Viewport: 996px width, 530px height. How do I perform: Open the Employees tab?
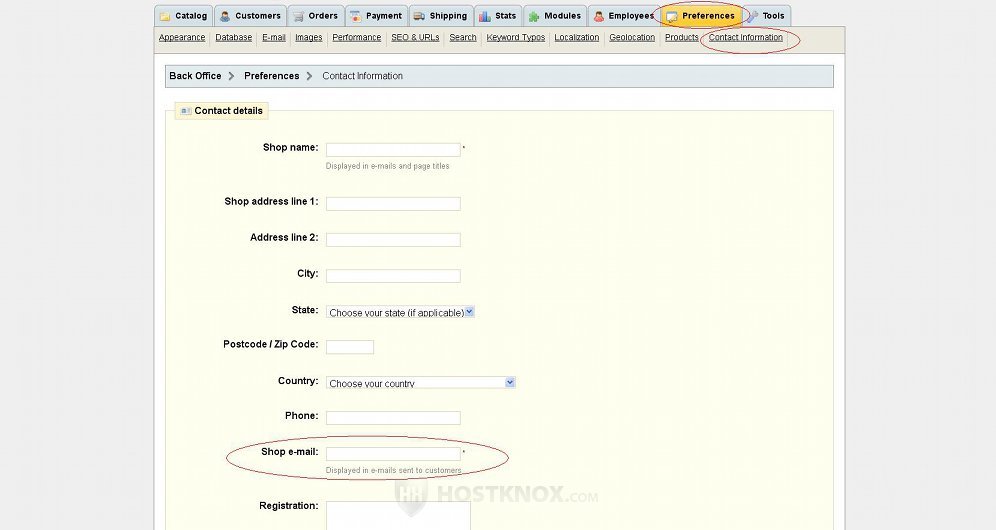[x=624, y=16]
